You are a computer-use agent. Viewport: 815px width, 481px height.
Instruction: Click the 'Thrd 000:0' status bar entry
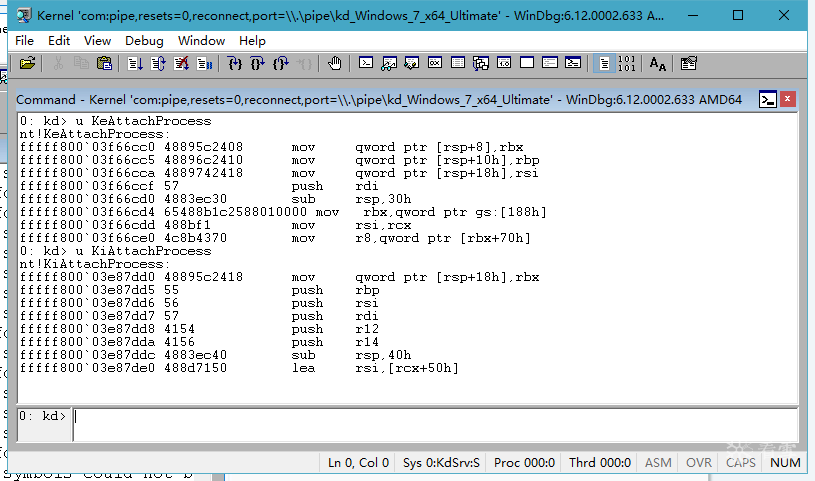coord(600,462)
